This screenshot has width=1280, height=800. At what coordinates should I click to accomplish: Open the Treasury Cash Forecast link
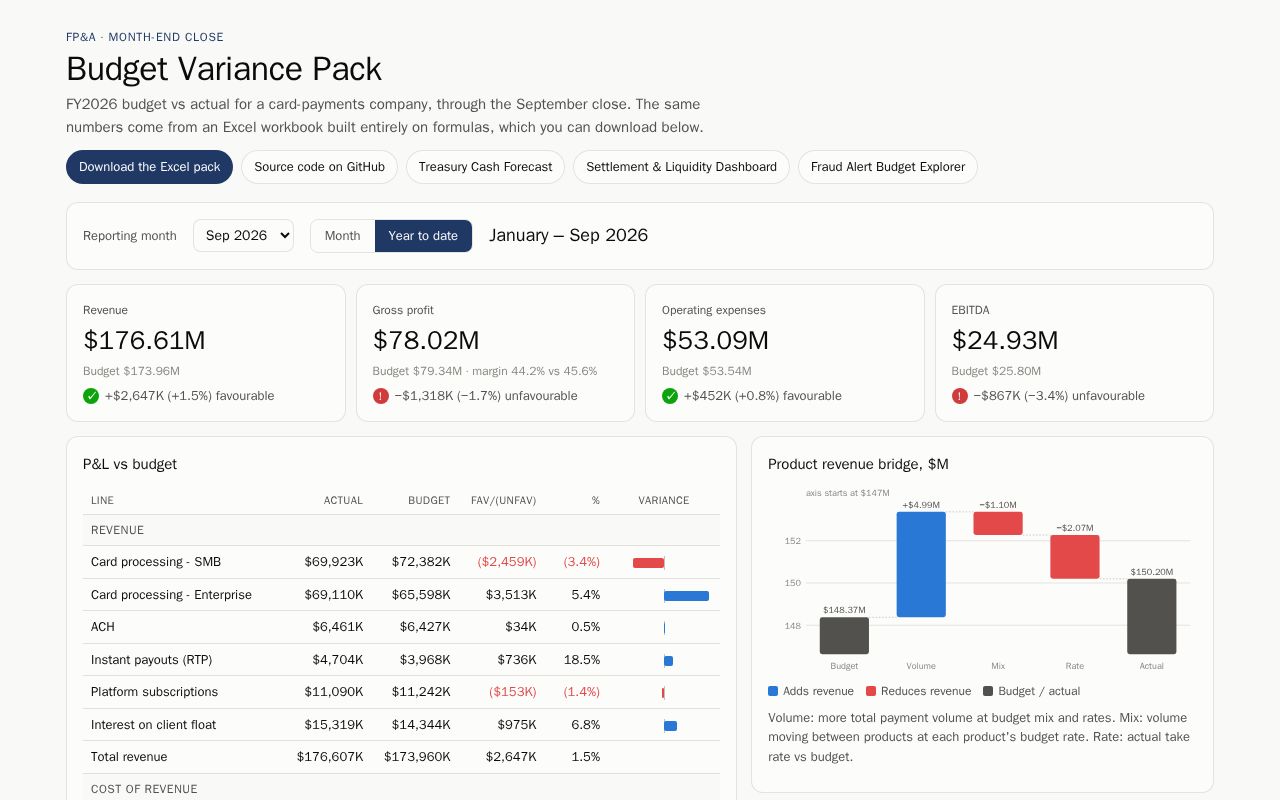point(485,167)
